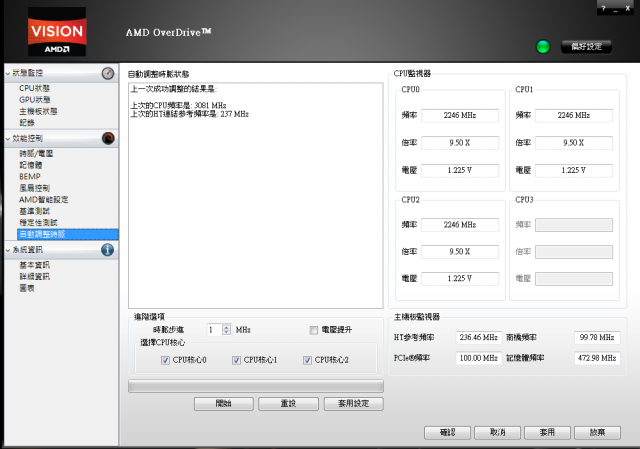This screenshot has width=640, height=449.
Task: Click the 取消 cancel button
Action: [x=498, y=432]
